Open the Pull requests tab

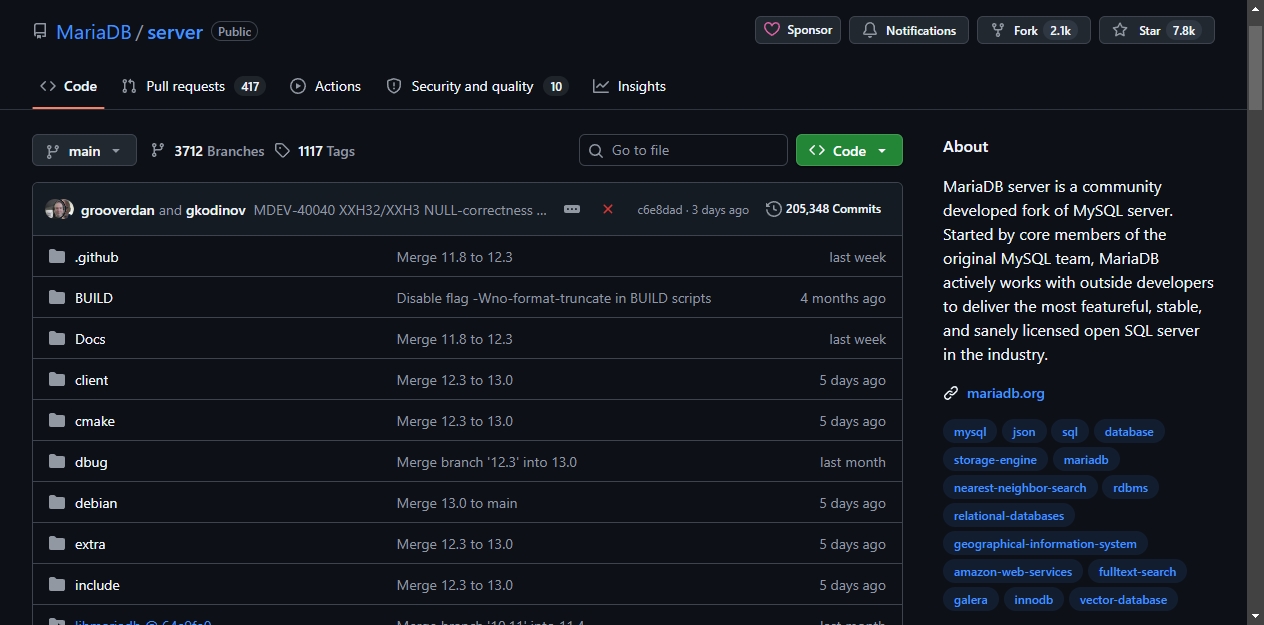tap(192, 86)
